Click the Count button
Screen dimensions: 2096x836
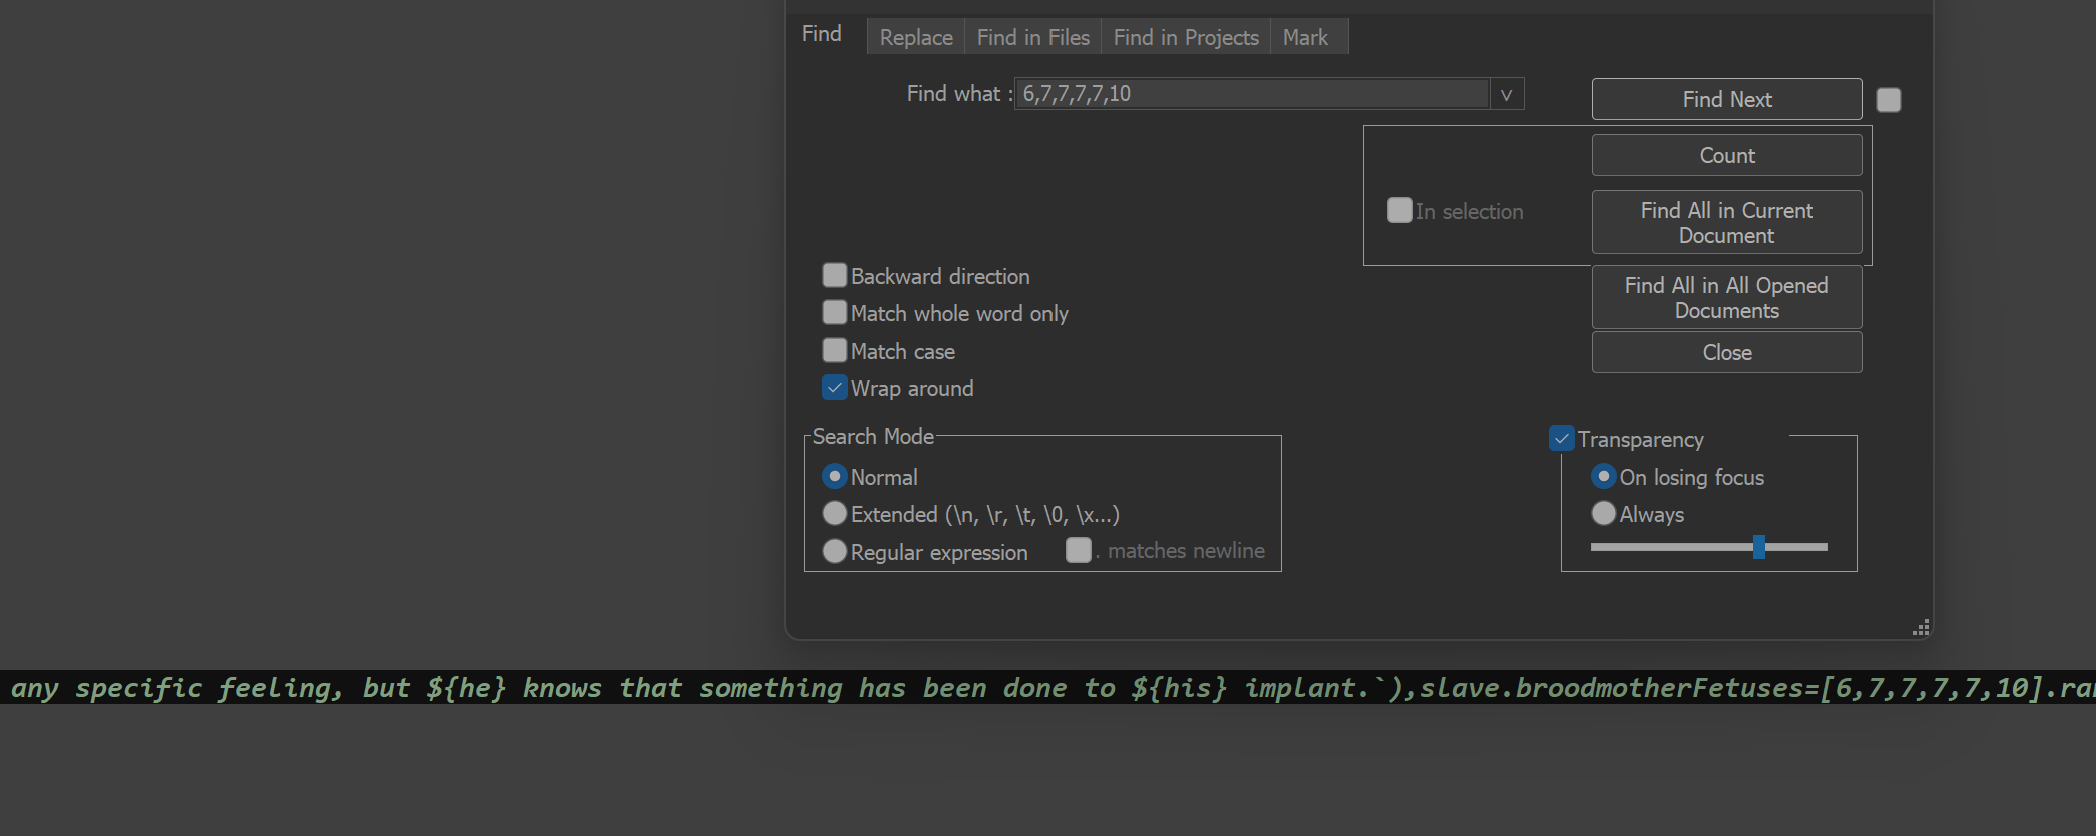point(1726,155)
